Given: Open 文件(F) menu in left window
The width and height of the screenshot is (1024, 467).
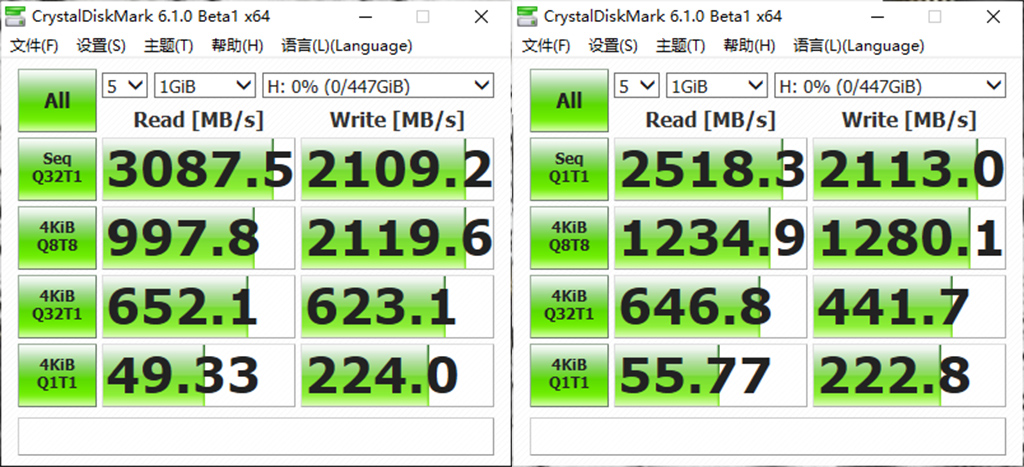Looking at the screenshot, I should [x=35, y=46].
